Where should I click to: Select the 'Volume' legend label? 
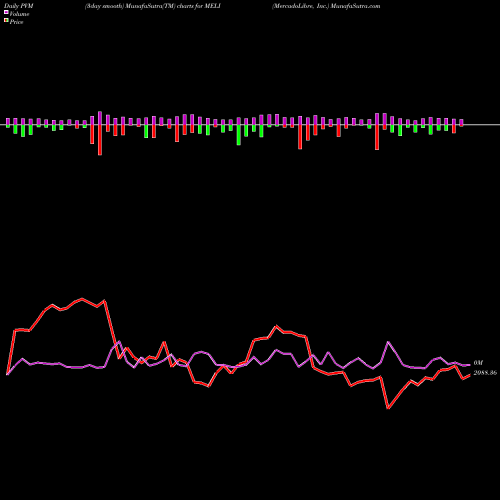pyautogui.click(x=19, y=14)
